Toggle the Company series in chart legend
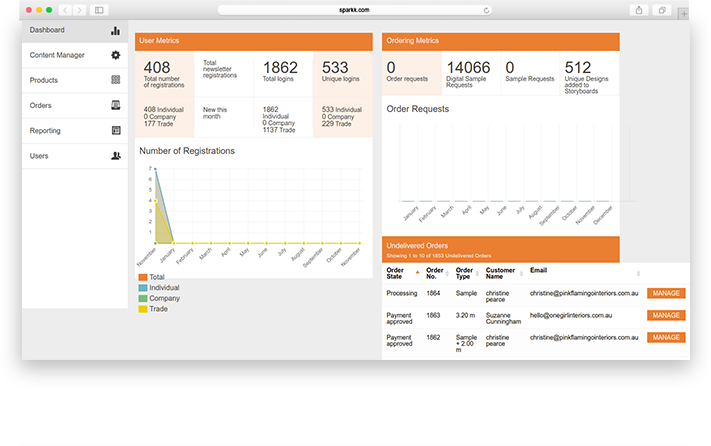This screenshot has height=446, width=711. (163, 298)
